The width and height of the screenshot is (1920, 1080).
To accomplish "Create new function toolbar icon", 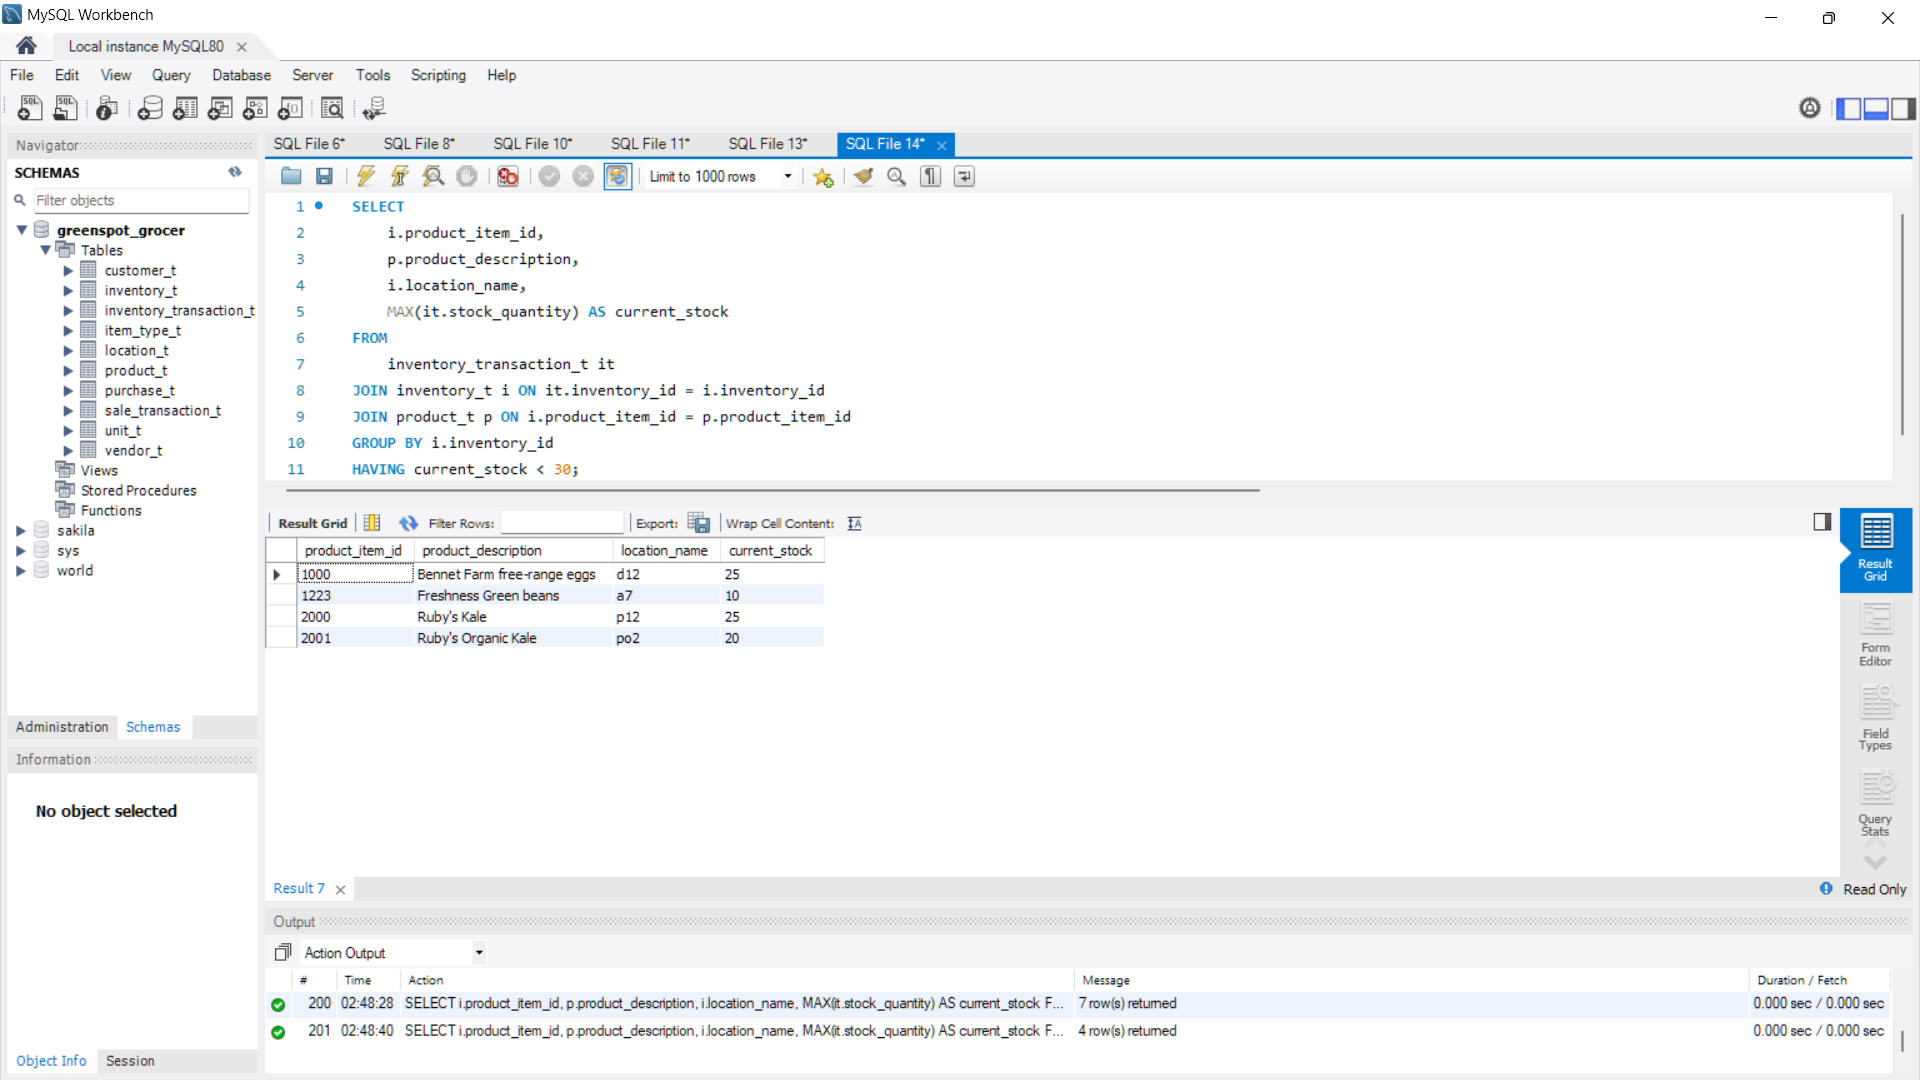I will 291,108.
